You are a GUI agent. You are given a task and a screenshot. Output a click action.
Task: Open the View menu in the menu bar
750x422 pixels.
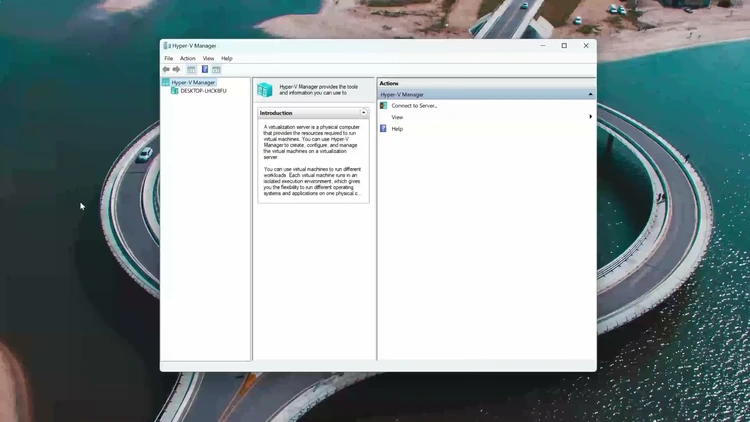tap(208, 58)
